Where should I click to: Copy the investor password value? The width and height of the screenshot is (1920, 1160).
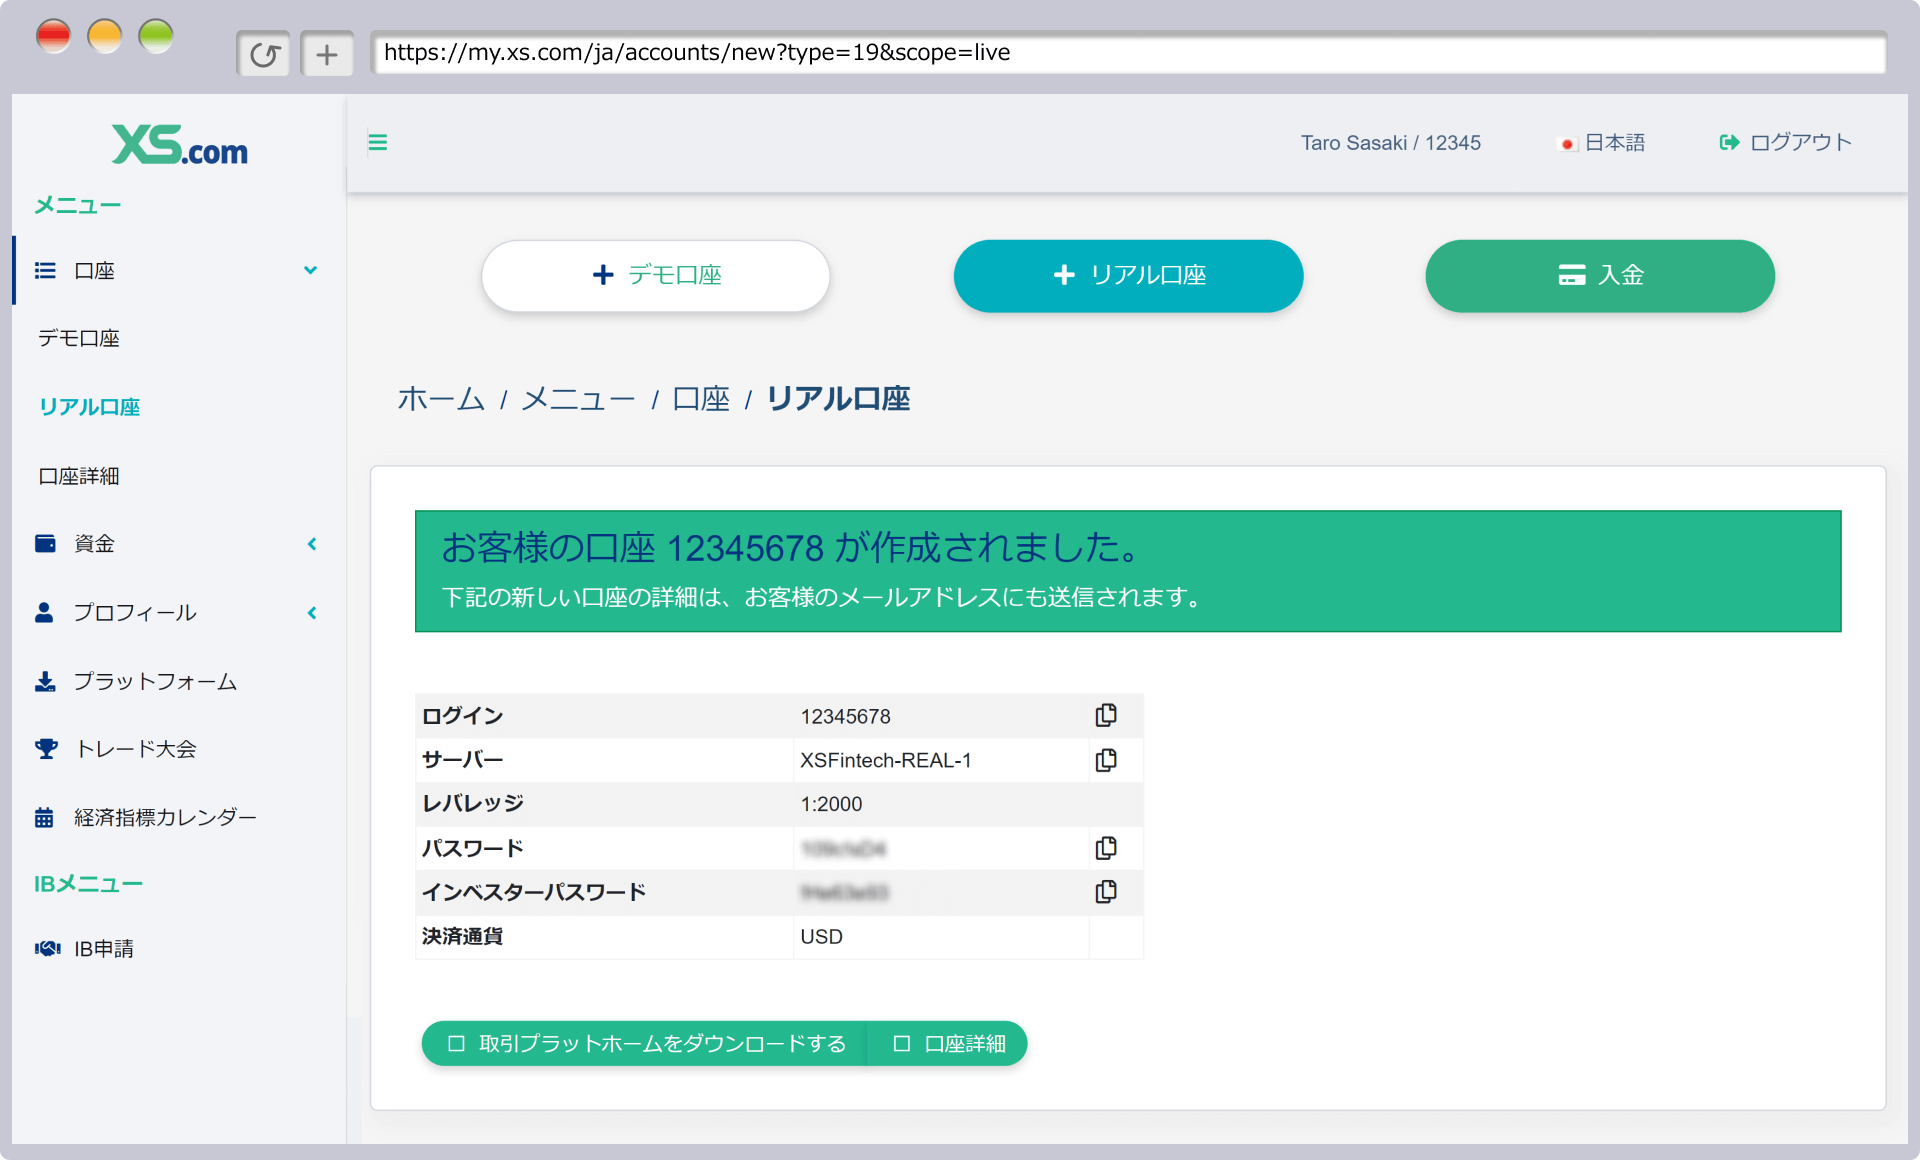click(1105, 892)
